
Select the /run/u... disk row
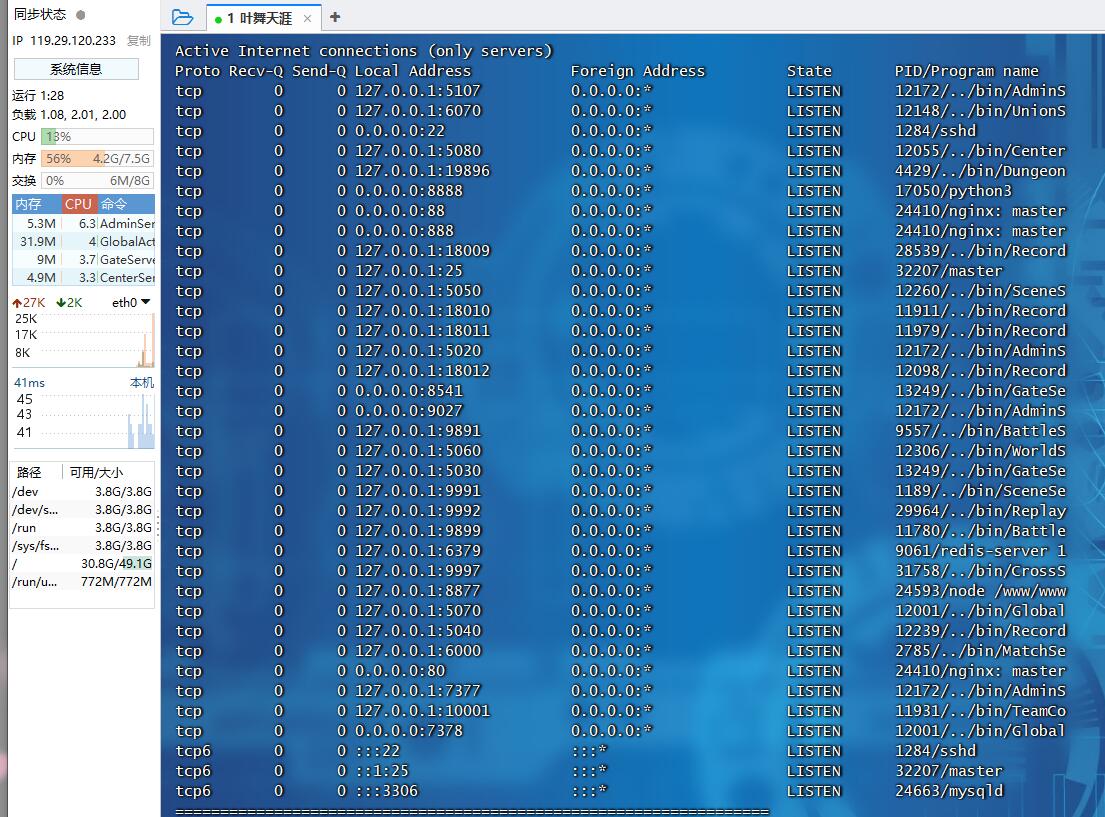(x=82, y=582)
